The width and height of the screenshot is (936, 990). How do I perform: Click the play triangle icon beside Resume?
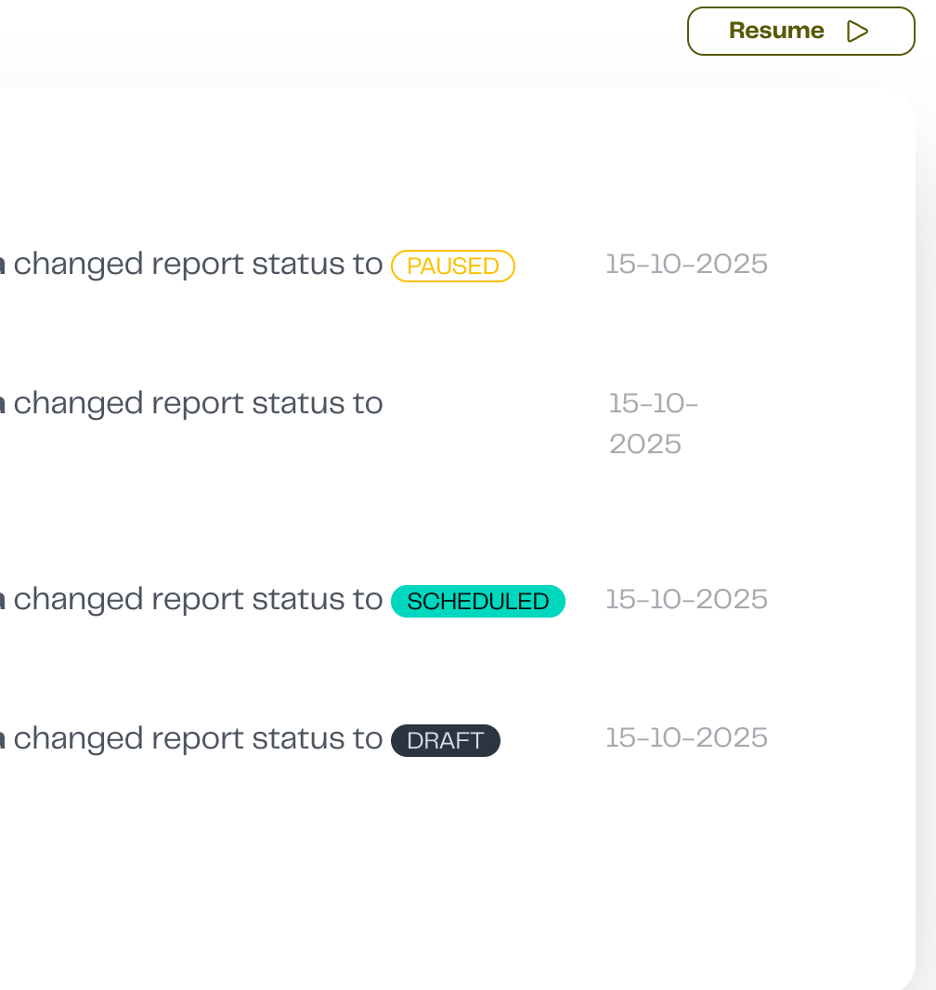tap(857, 31)
